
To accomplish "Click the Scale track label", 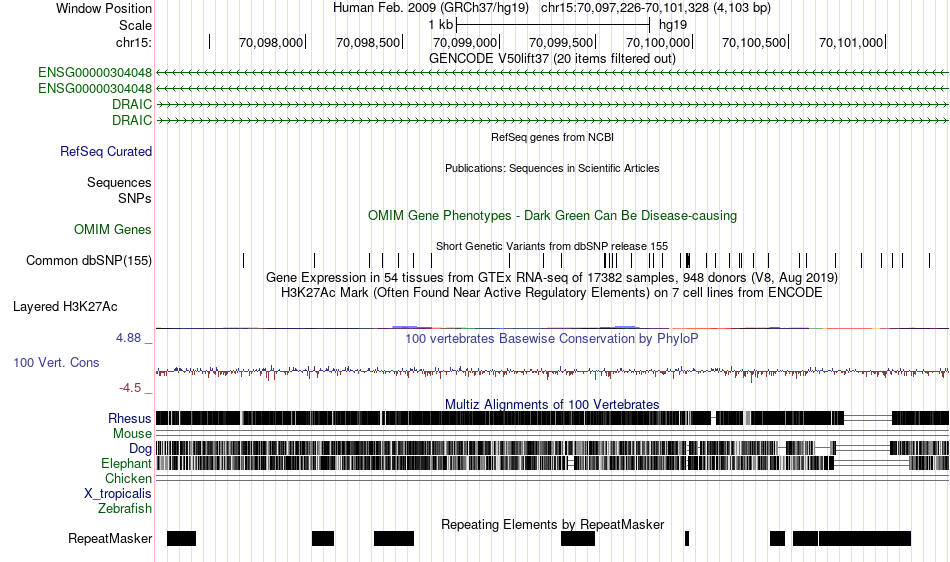I will pos(135,25).
